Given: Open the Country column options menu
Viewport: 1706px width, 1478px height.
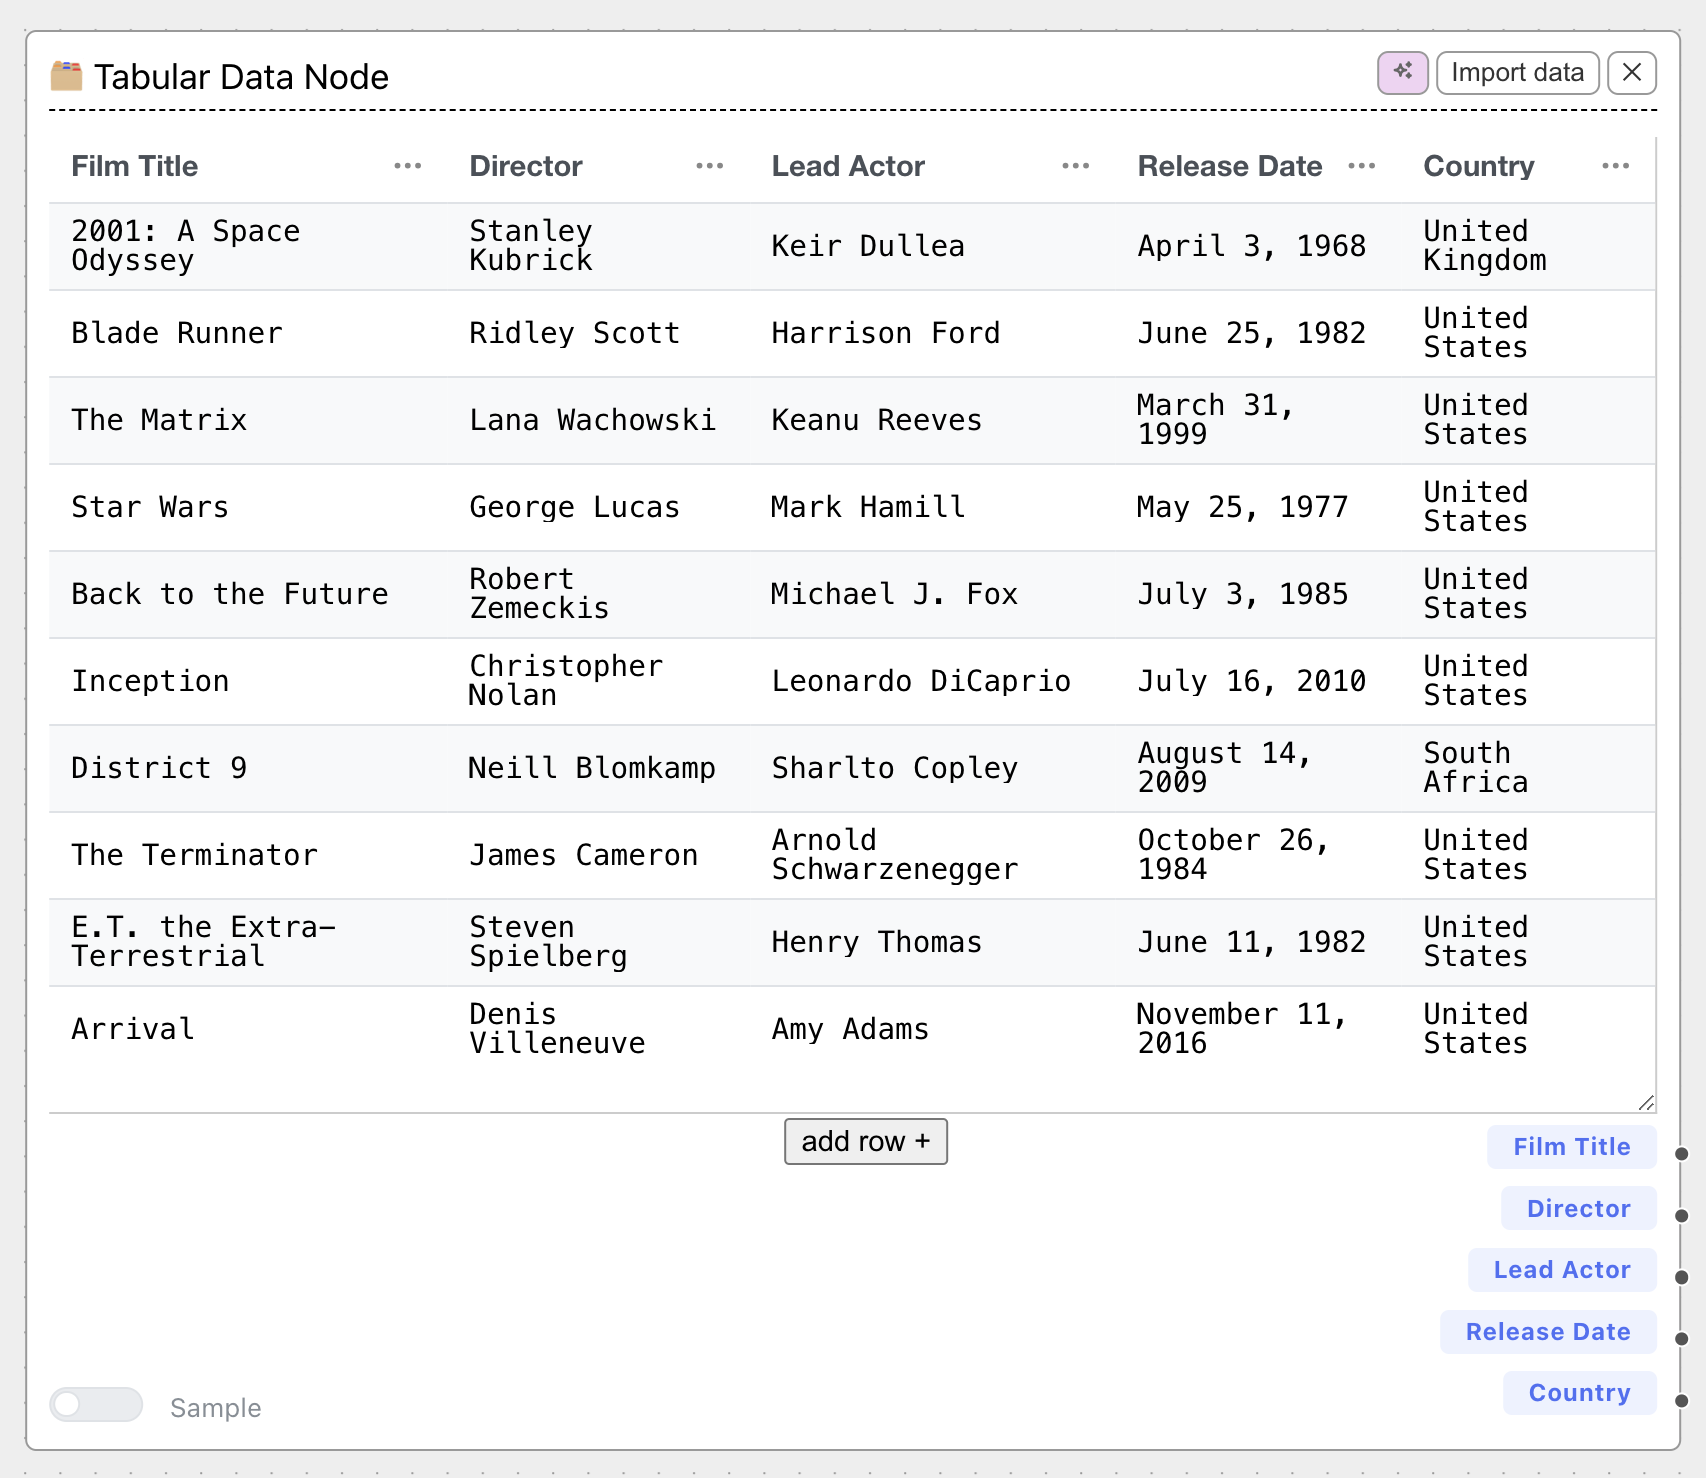Looking at the screenshot, I should tap(1616, 166).
